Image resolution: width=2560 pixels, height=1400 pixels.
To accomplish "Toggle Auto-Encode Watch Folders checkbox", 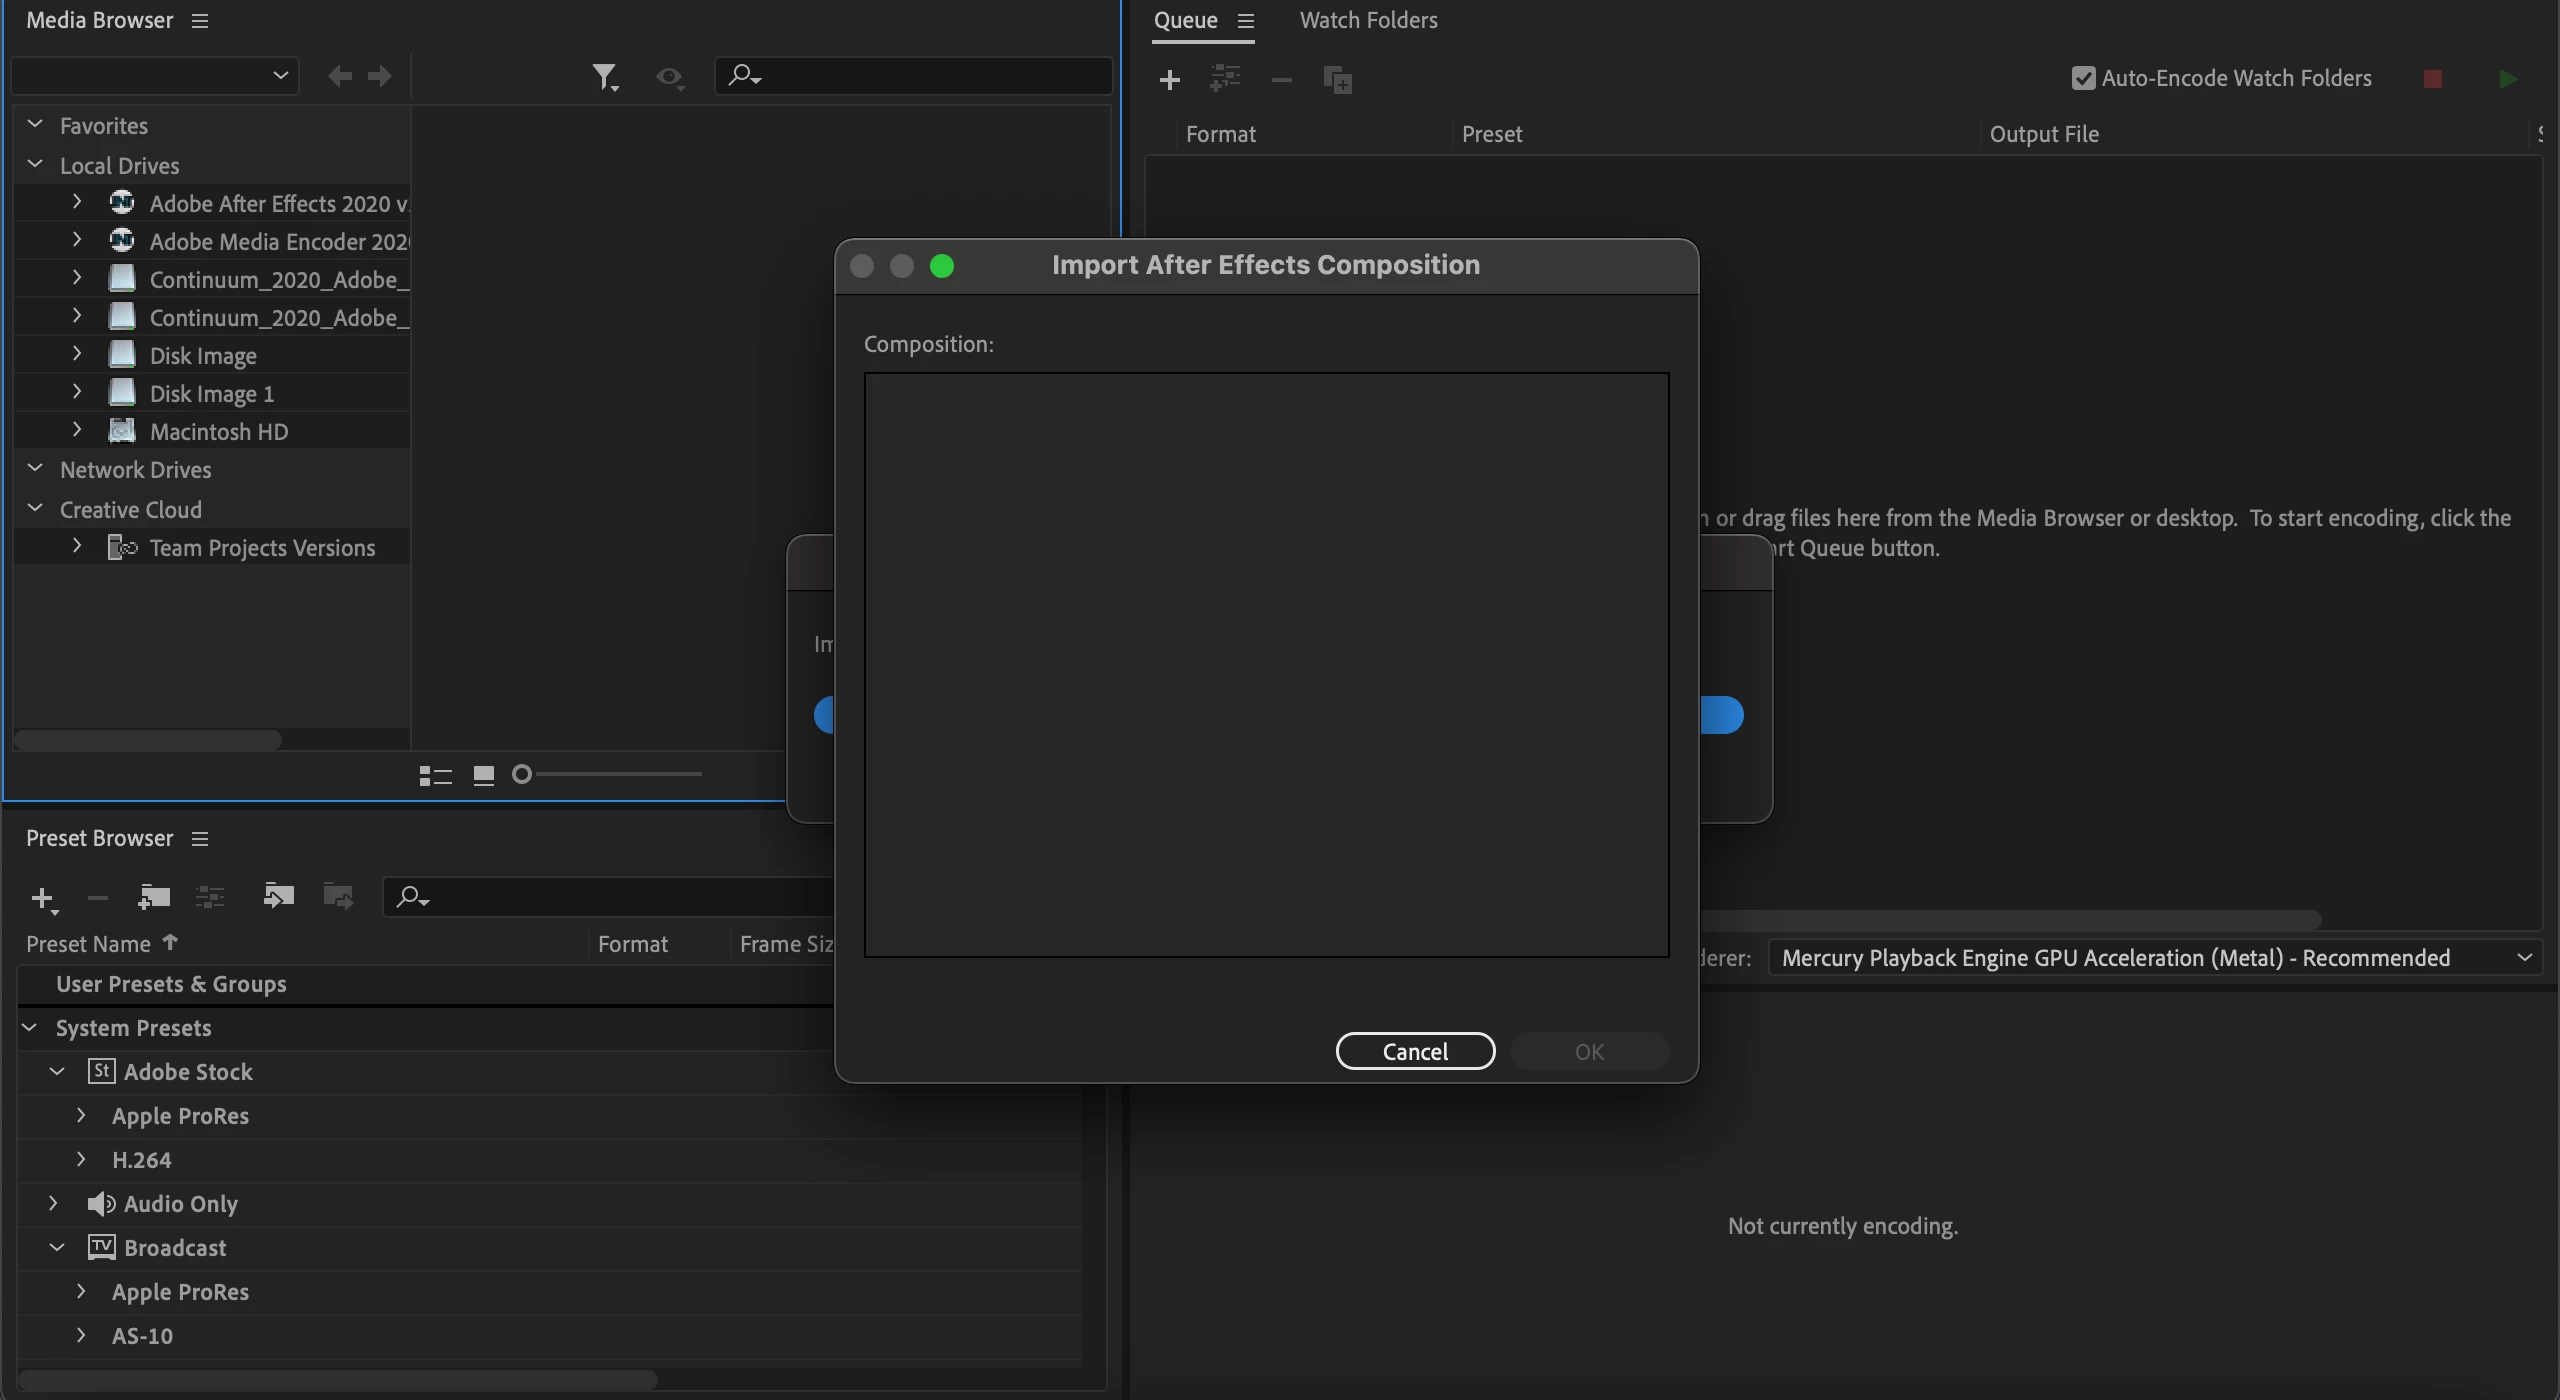I will click(x=2083, y=78).
